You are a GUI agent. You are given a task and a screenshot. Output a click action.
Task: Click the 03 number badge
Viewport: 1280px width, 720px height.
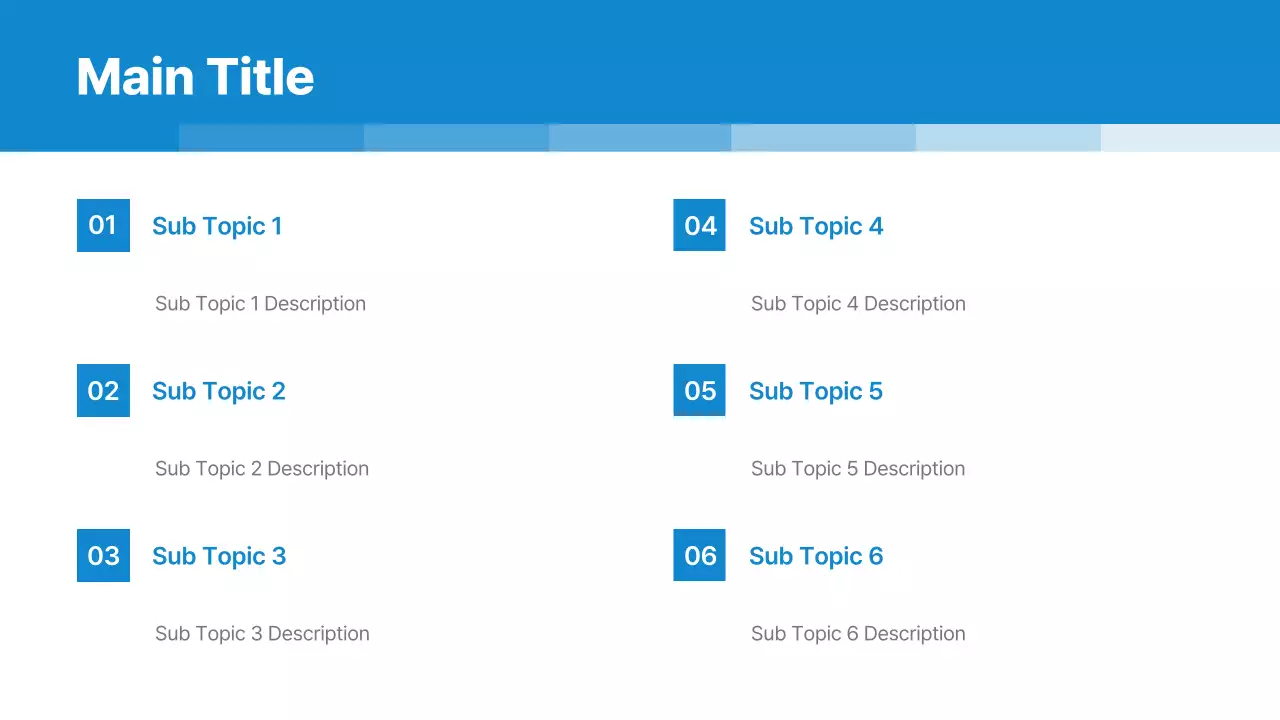tap(103, 555)
